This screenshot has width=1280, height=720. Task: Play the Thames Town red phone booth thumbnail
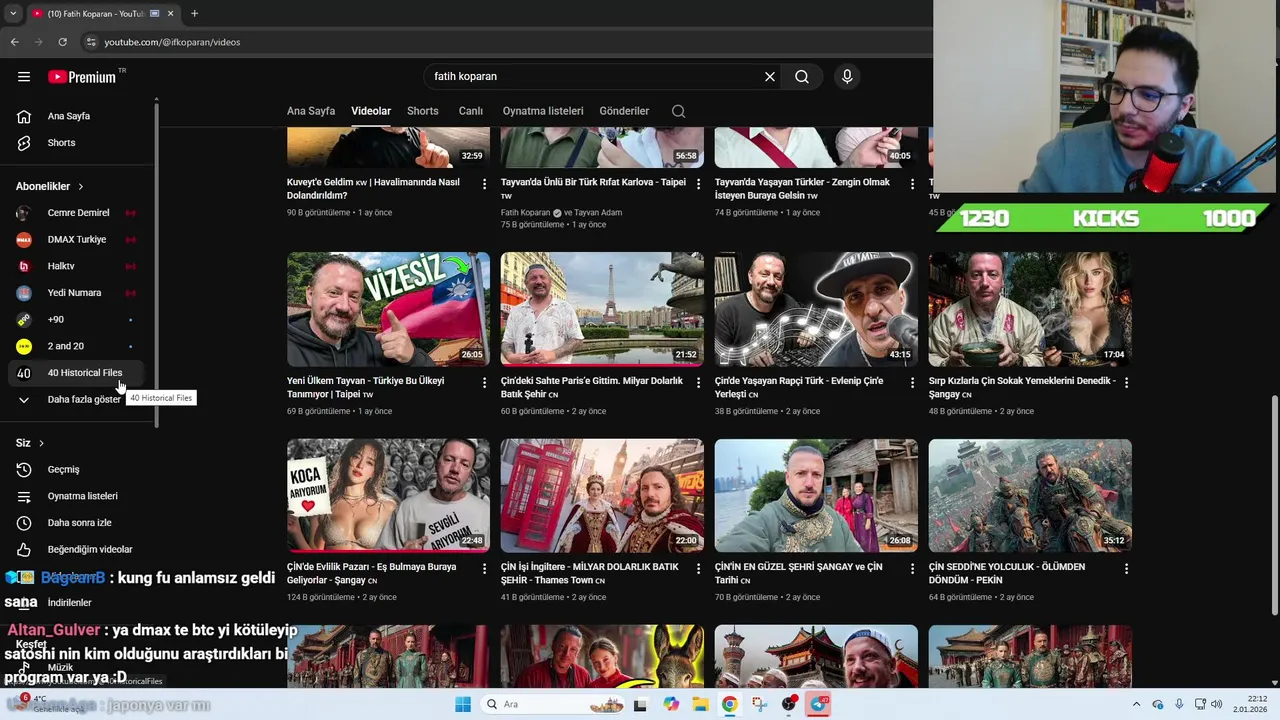602,495
